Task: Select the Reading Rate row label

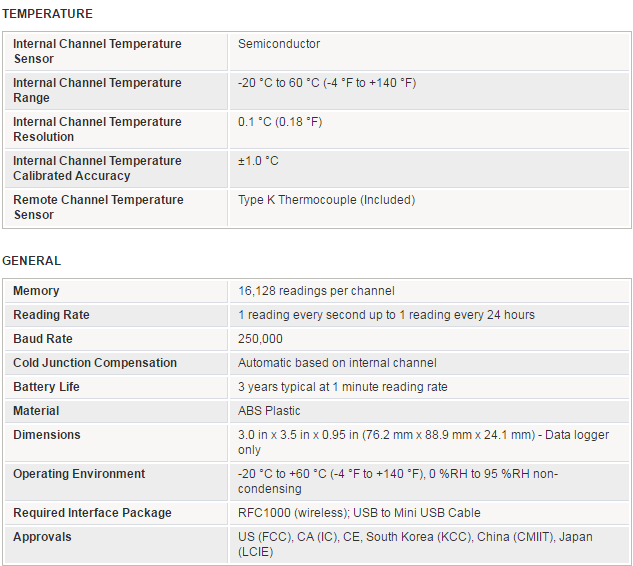Action: 51,315
